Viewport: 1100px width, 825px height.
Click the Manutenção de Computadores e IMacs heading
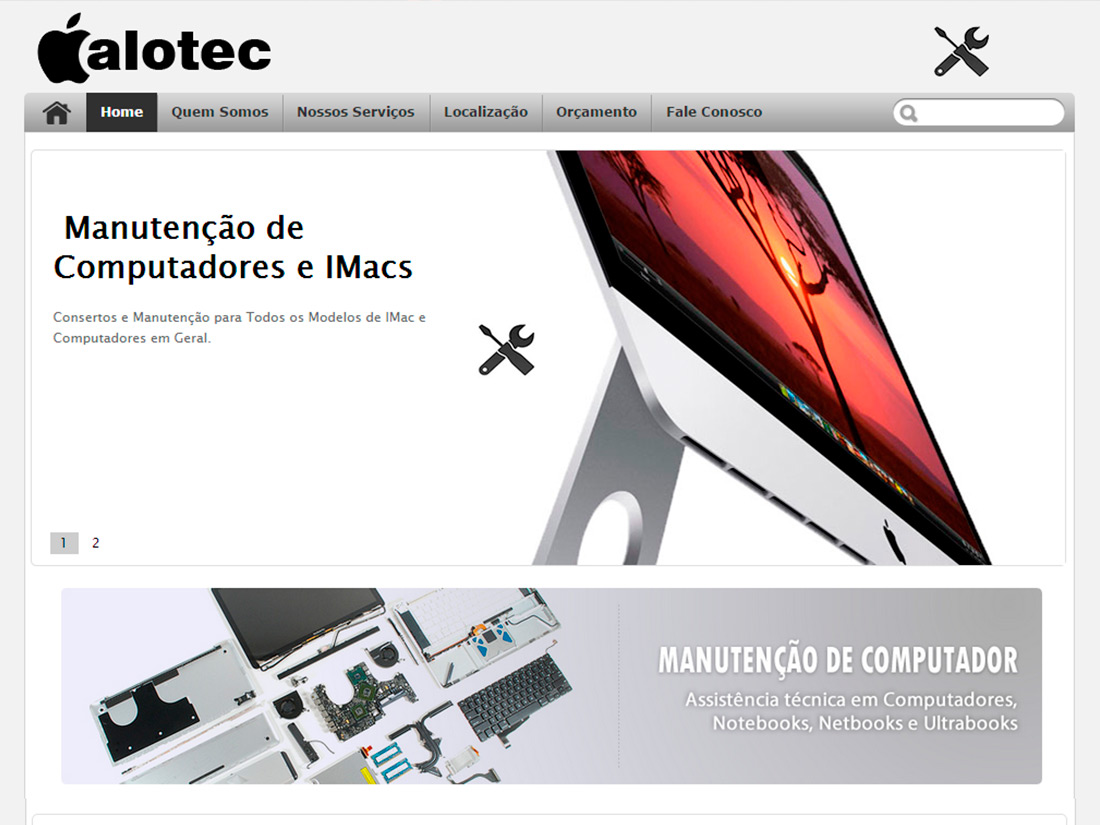click(233, 248)
